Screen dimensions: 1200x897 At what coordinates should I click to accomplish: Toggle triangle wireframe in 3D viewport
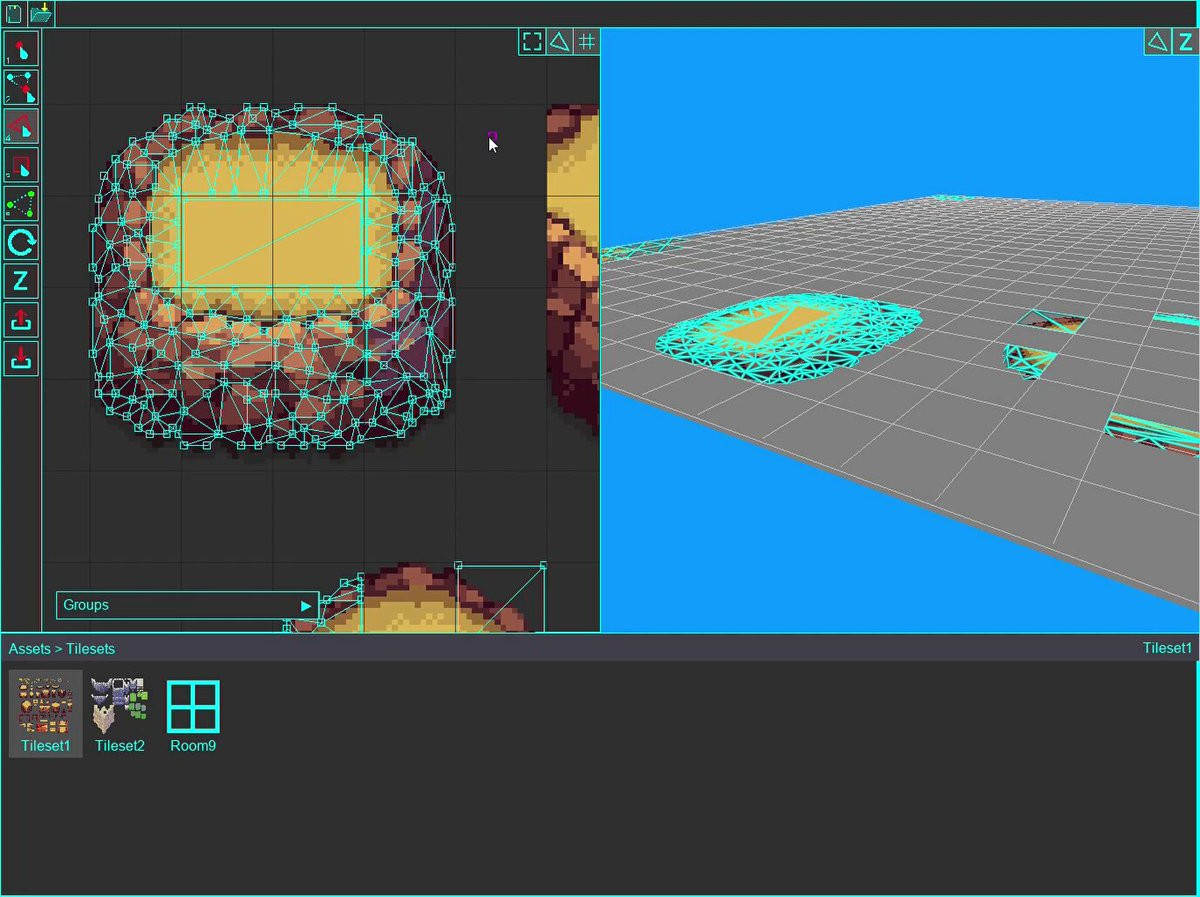click(x=1157, y=41)
